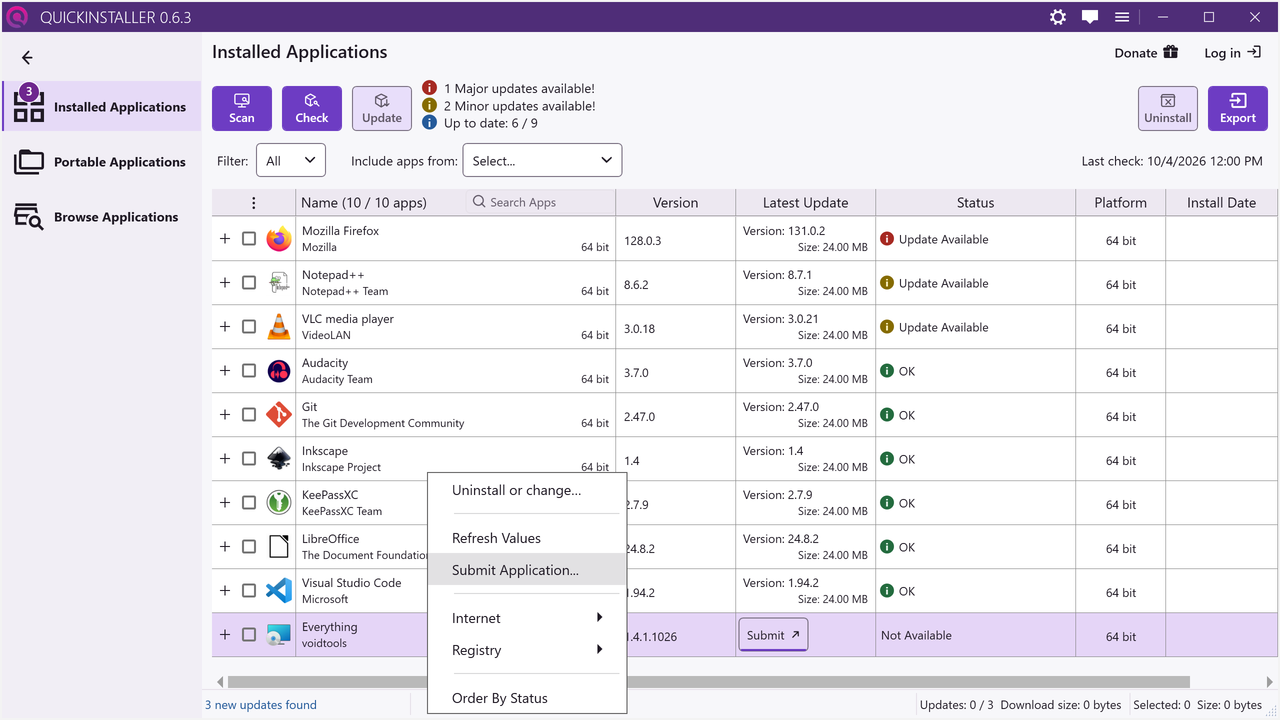Image resolution: width=1280 pixels, height=720 pixels.
Task: Open the Internet submenu
Action: (527, 618)
